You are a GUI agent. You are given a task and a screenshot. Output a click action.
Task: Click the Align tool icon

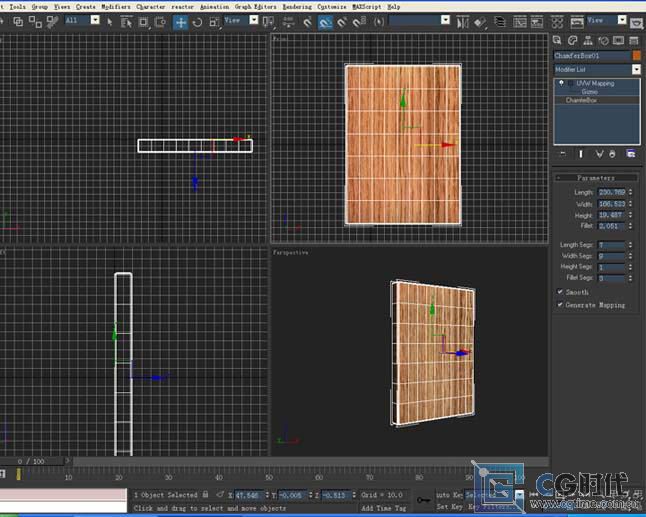click(480, 22)
